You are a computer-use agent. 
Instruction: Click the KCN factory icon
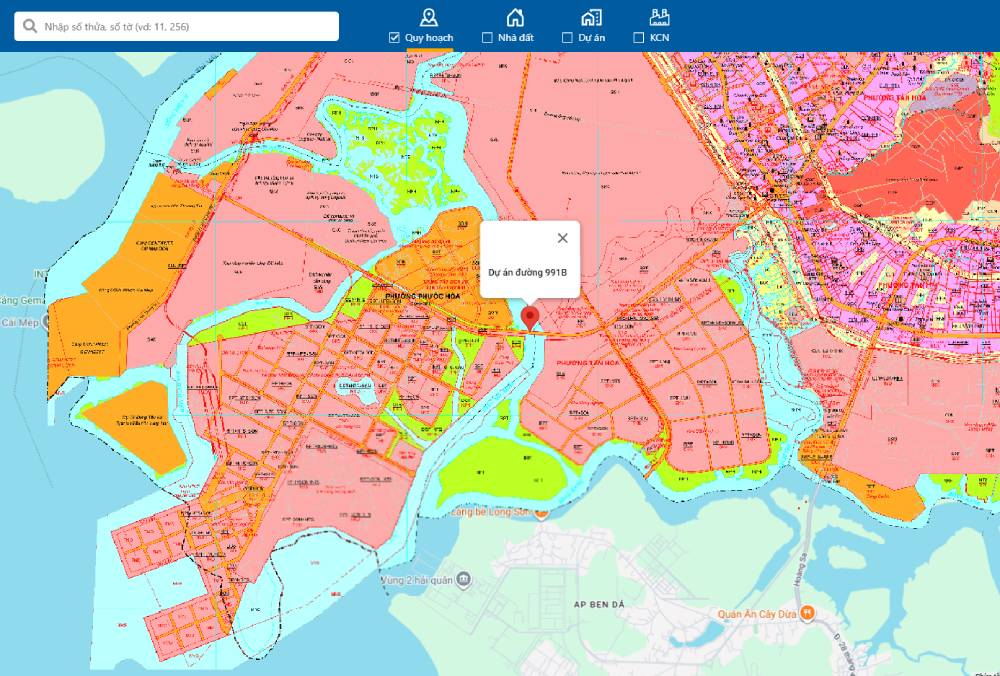pos(659,17)
